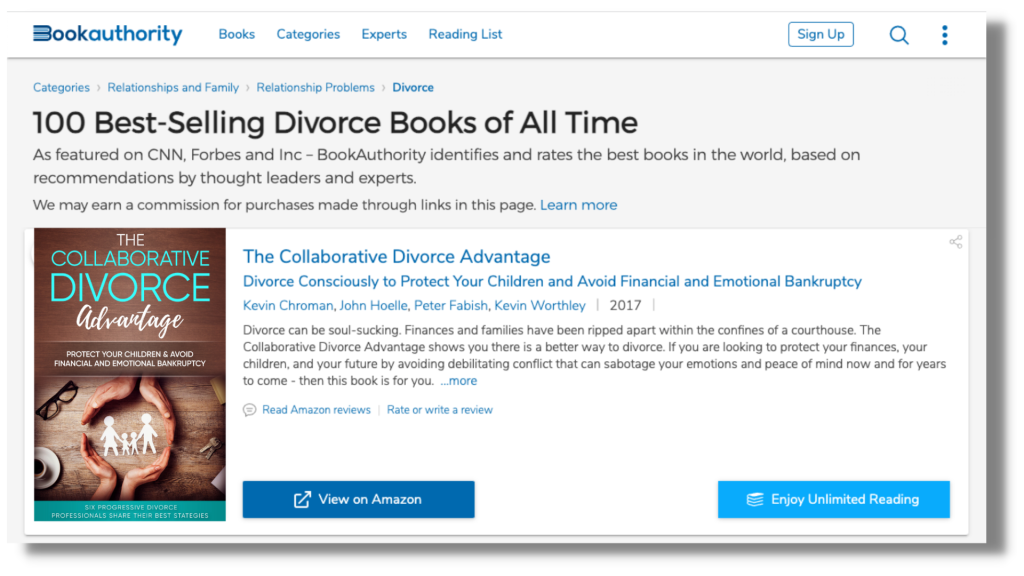
Task: Expand the description with ...more
Action: 459,381
